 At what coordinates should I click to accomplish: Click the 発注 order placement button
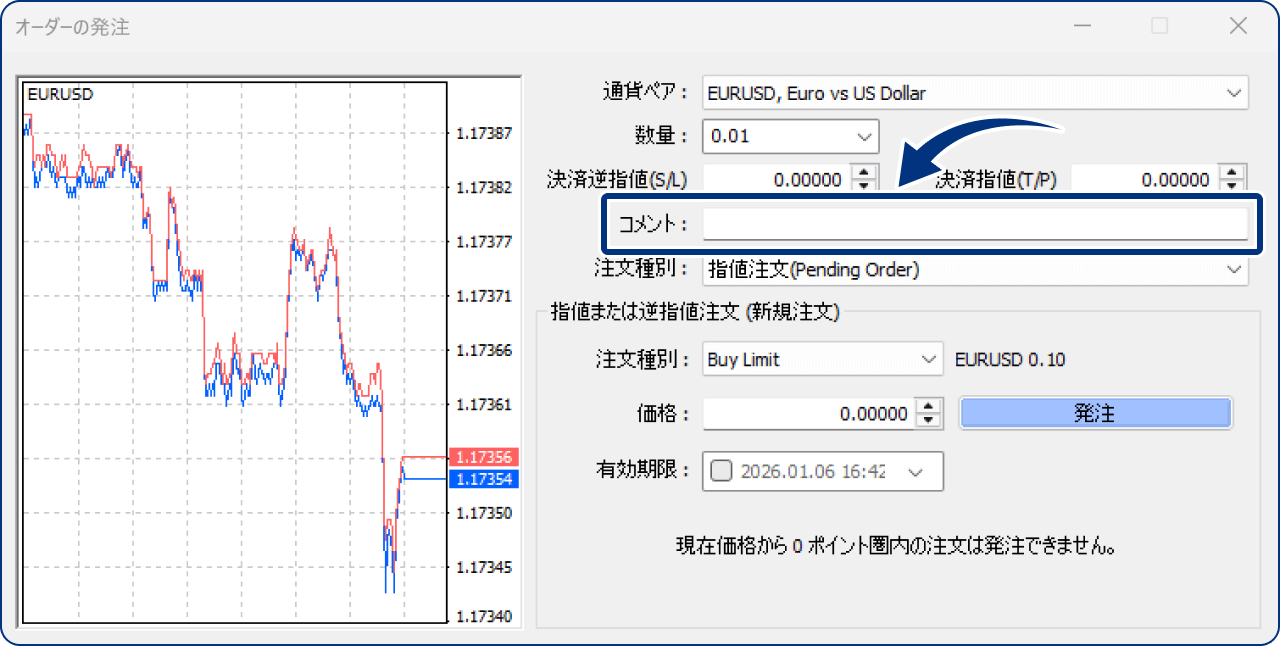coord(1095,413)
